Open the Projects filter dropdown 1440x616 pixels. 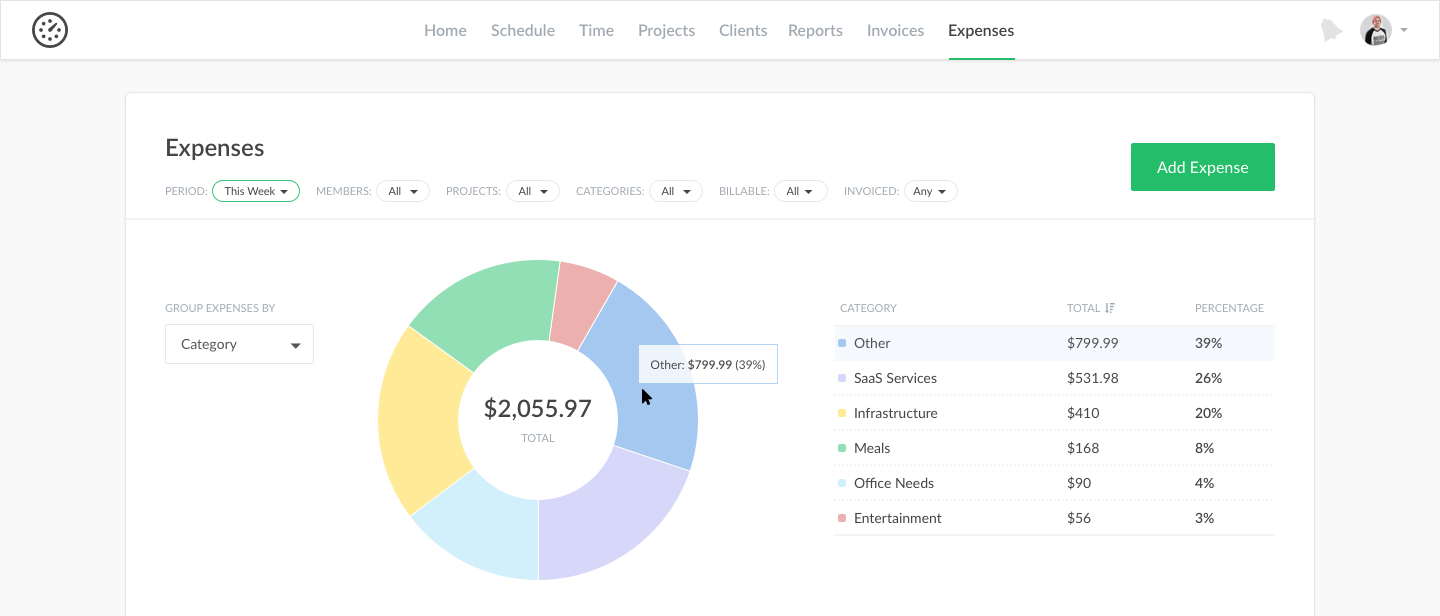[533, 191]
